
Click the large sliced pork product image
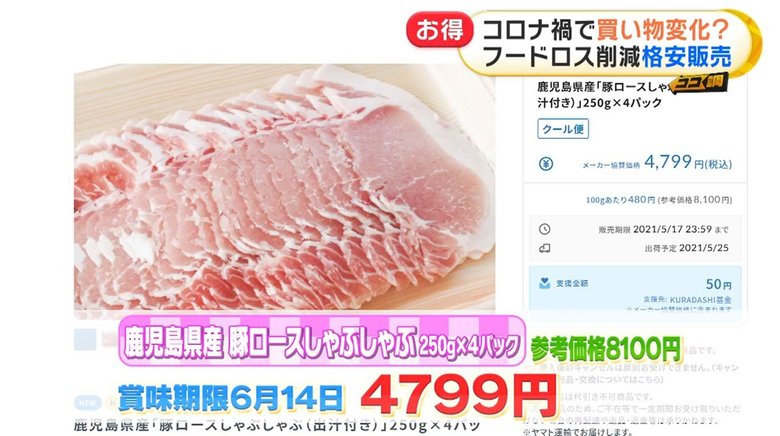pos(285,187)
